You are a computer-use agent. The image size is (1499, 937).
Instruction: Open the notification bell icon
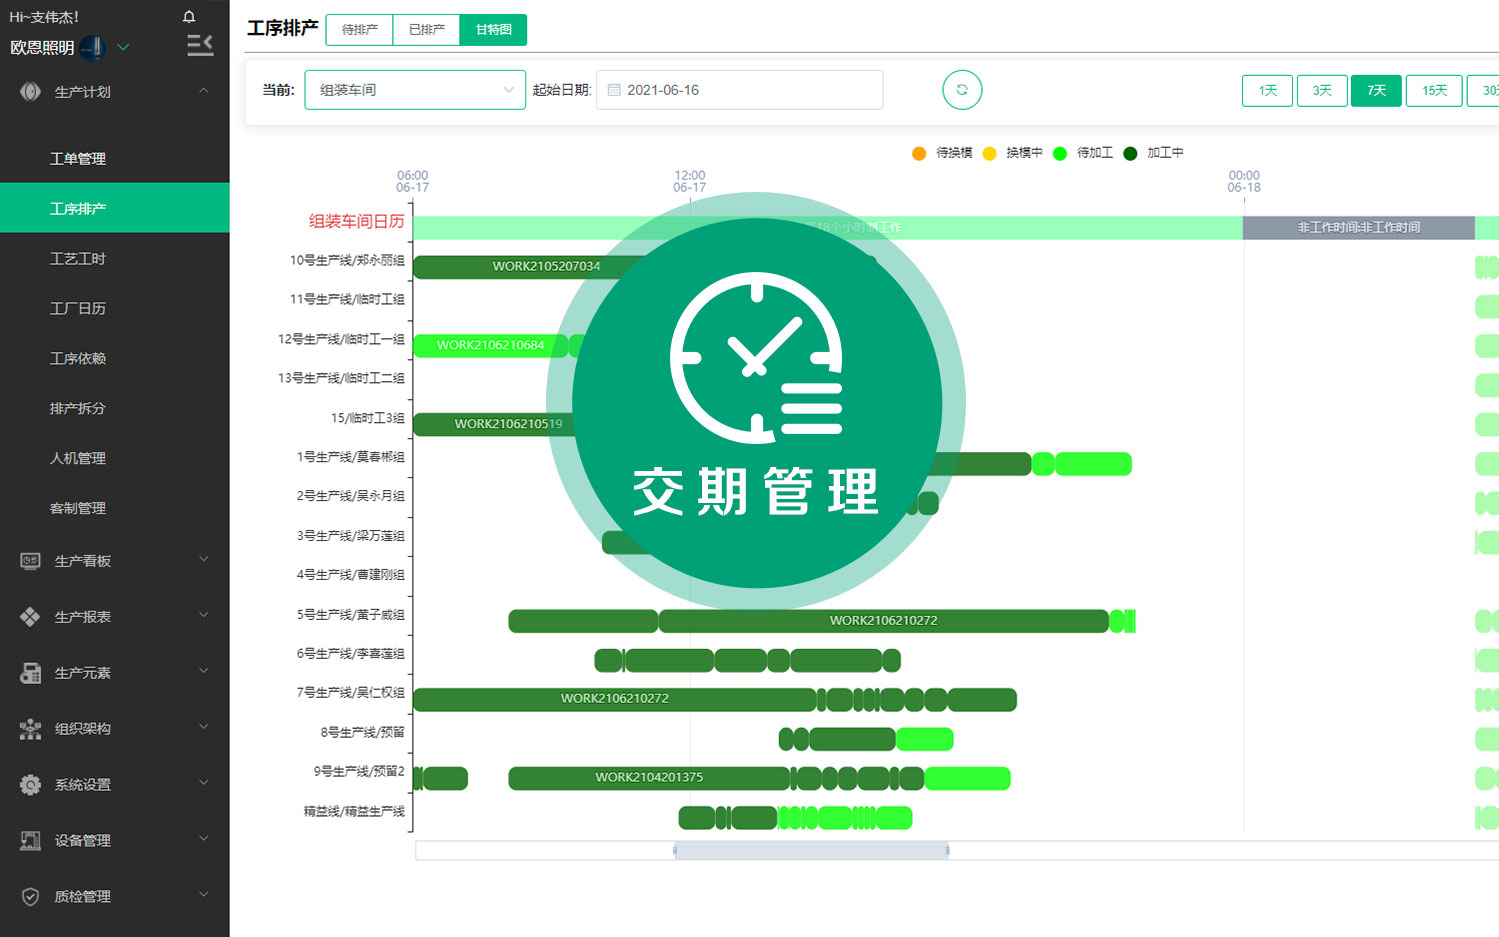189,15
